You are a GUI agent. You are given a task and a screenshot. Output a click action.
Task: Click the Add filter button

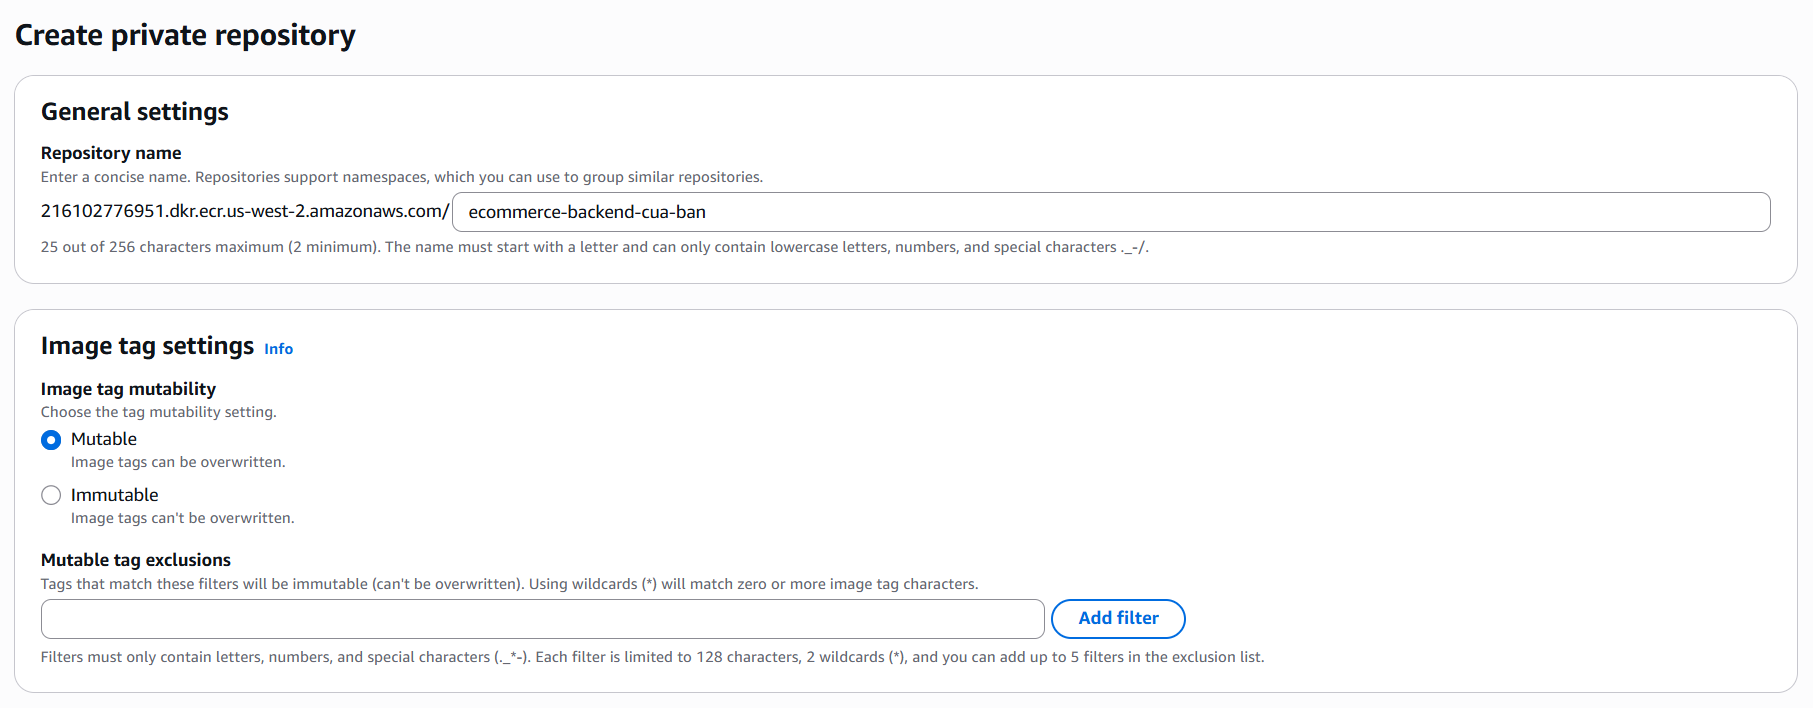(x=1117, y=618)
